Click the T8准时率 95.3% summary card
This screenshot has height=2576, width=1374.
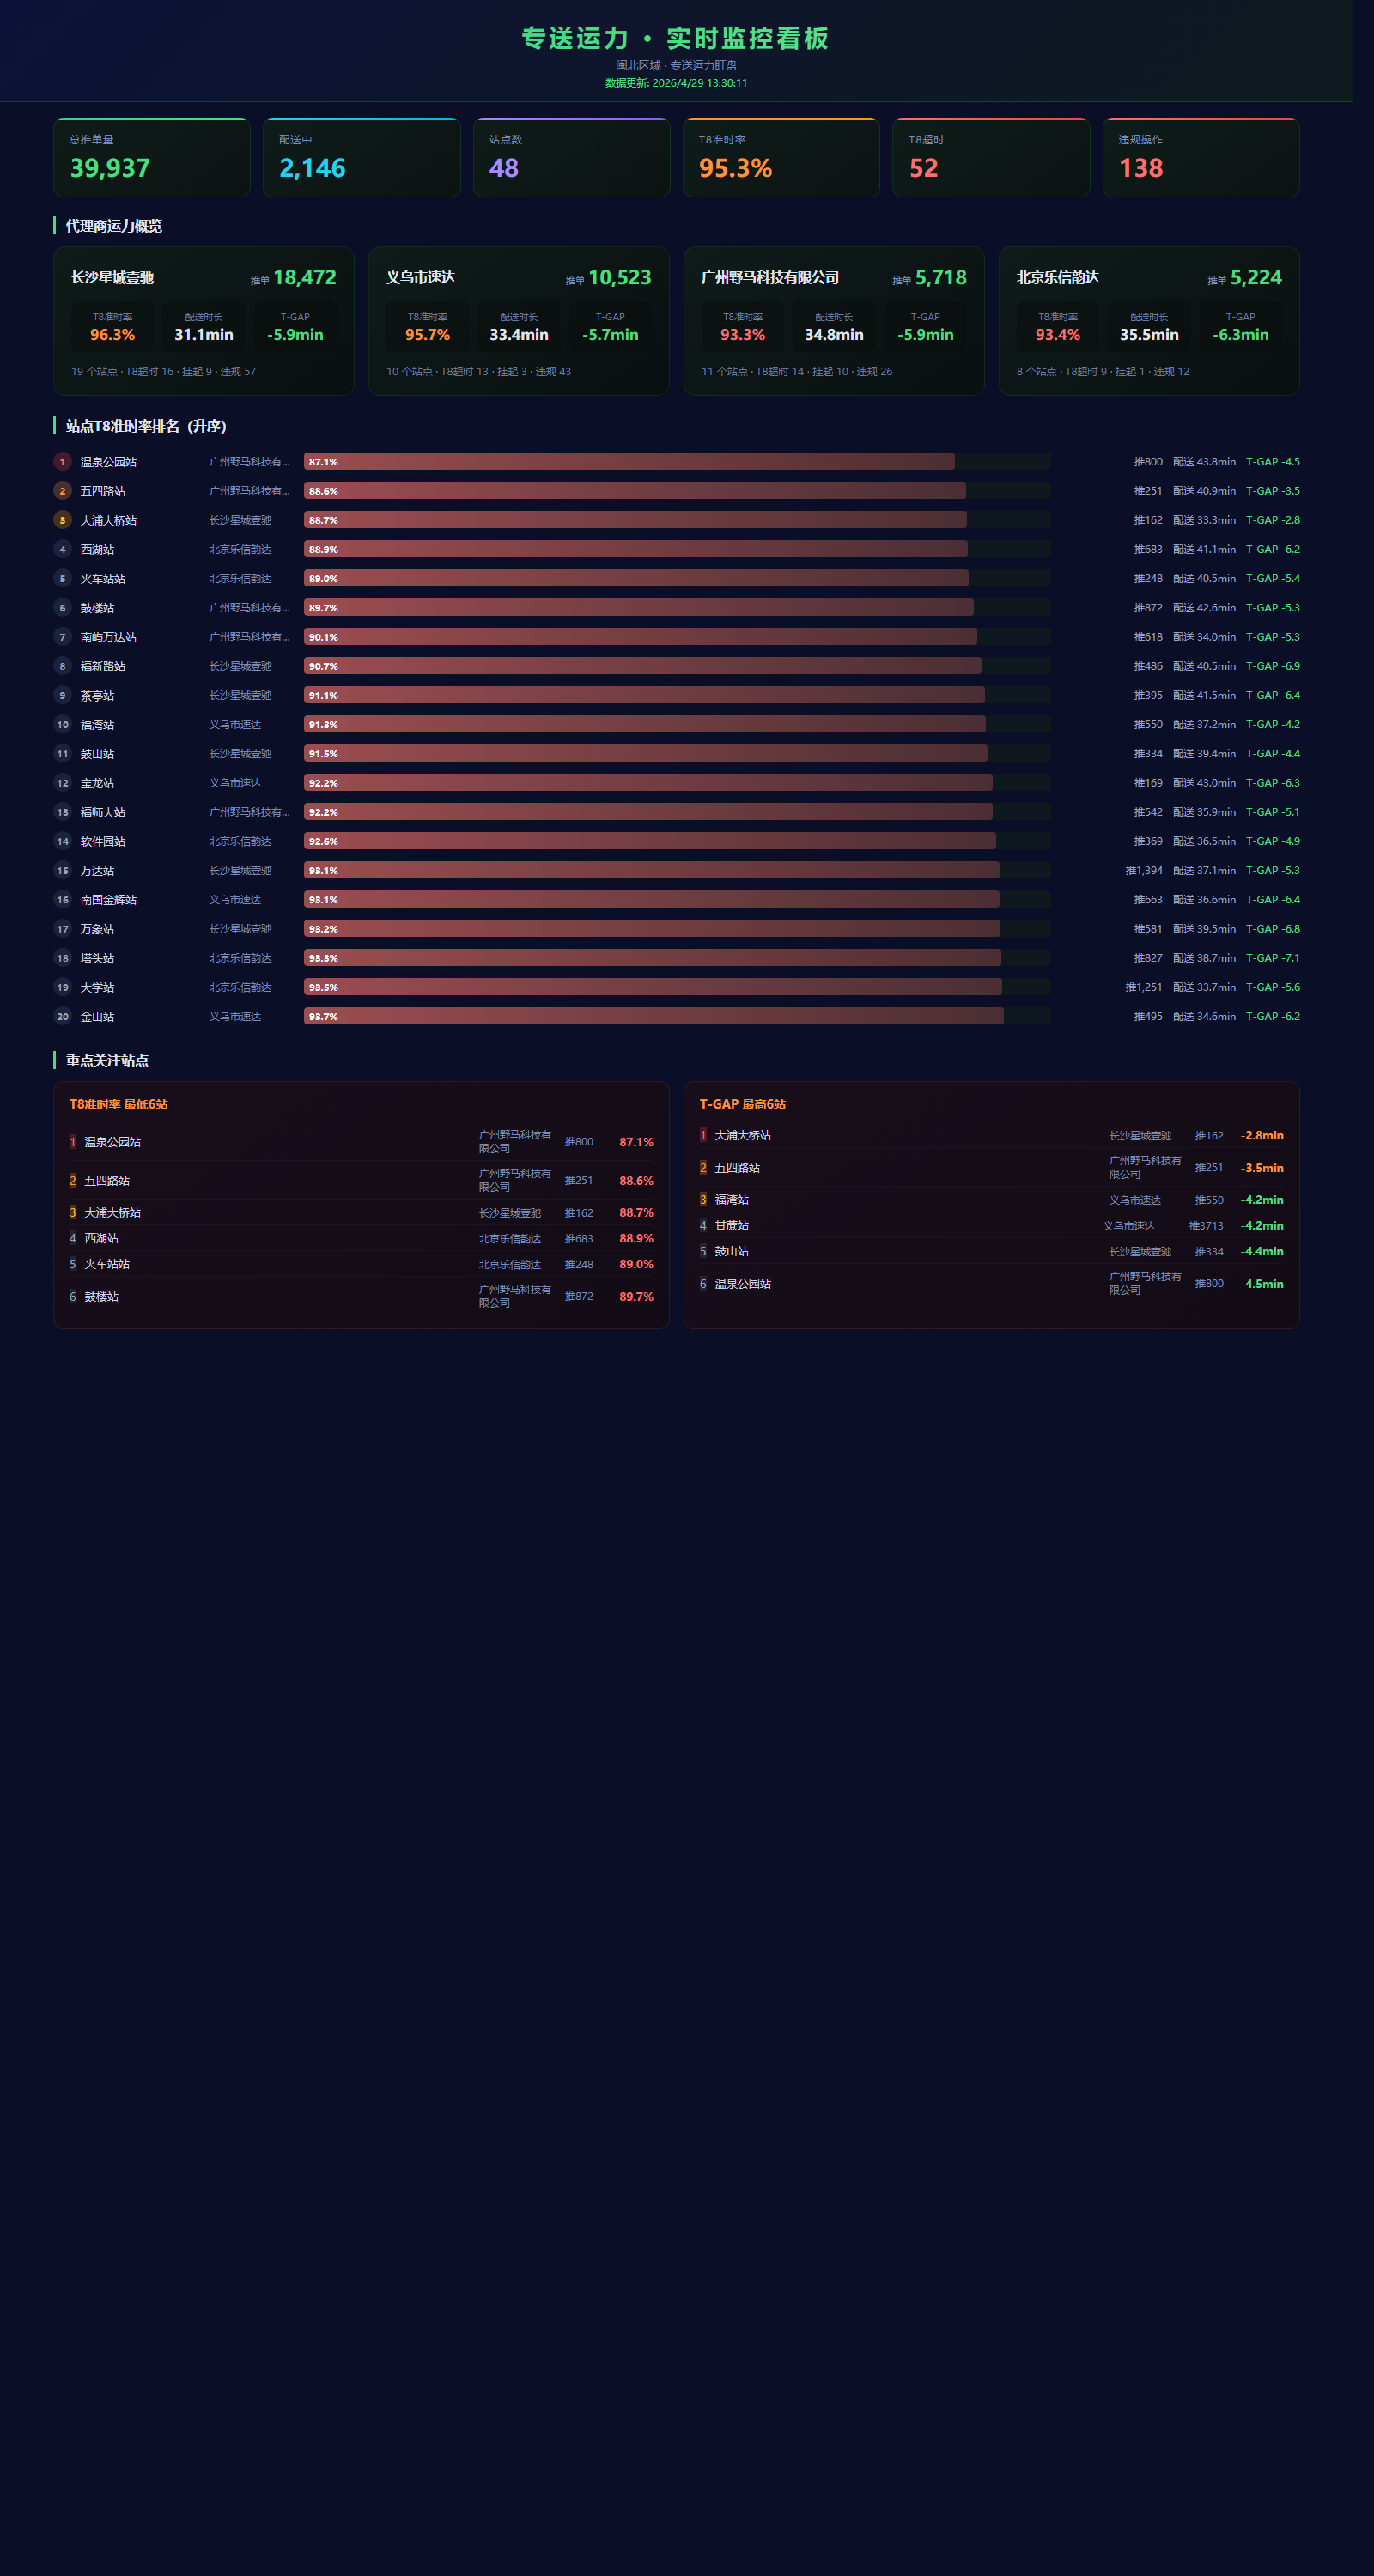pyautogui.click(x=781, y=158)
